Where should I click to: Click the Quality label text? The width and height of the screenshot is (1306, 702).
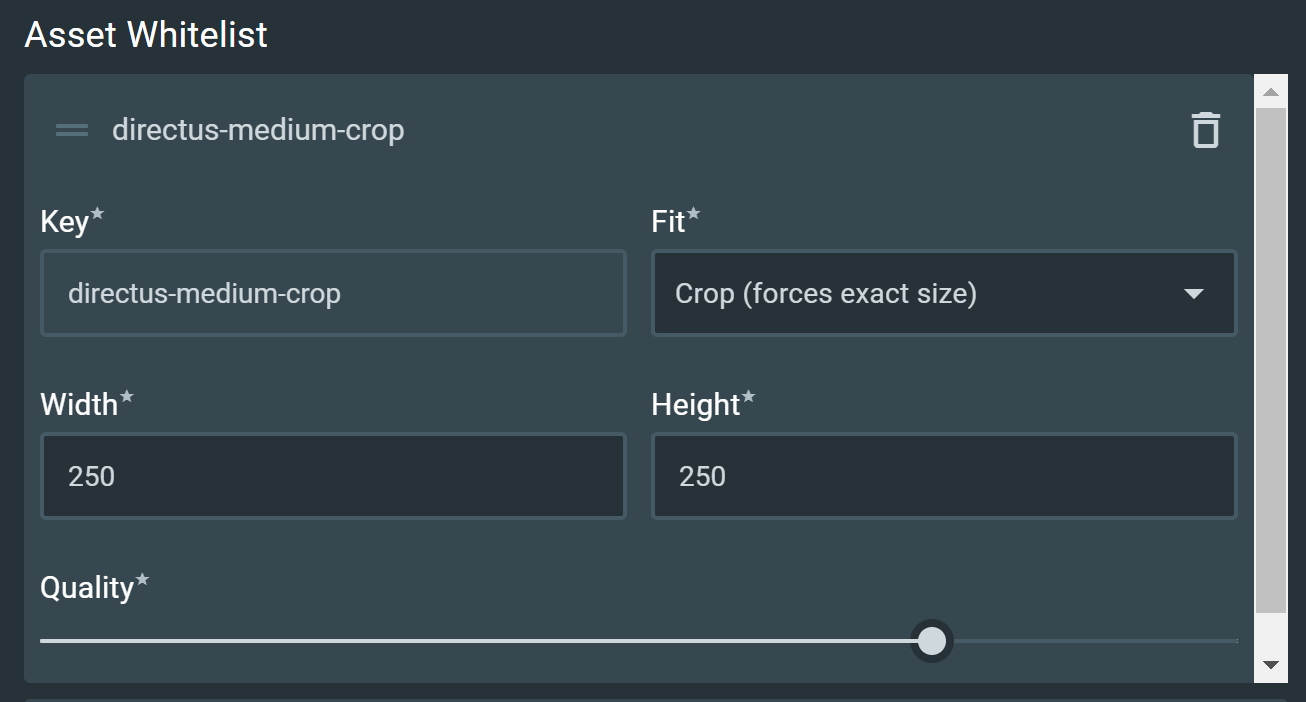87,588
